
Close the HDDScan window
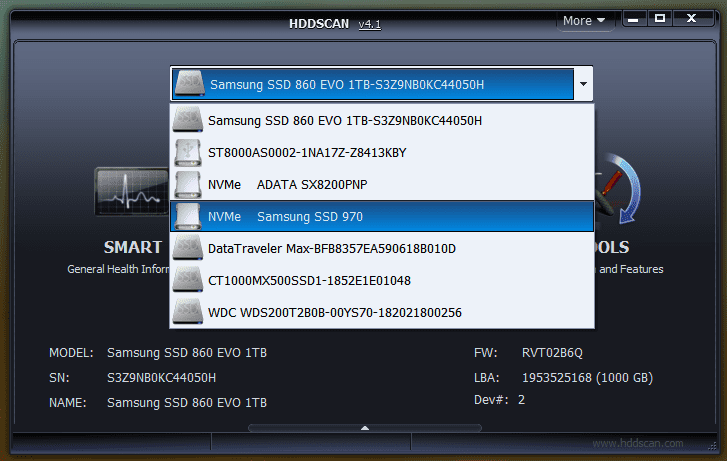tap(691, 19)
